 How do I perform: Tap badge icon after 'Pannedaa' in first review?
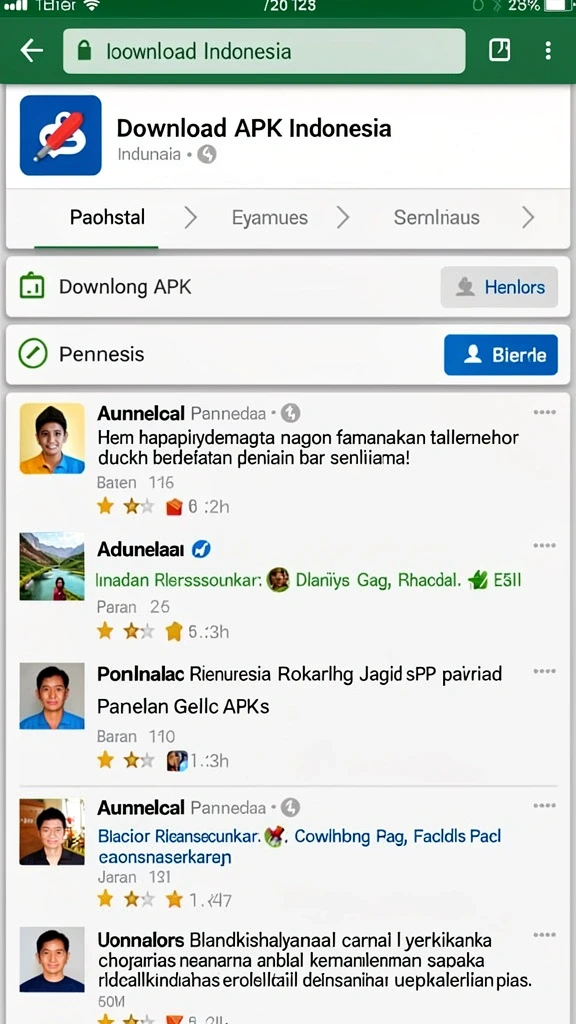coord(290,413)
